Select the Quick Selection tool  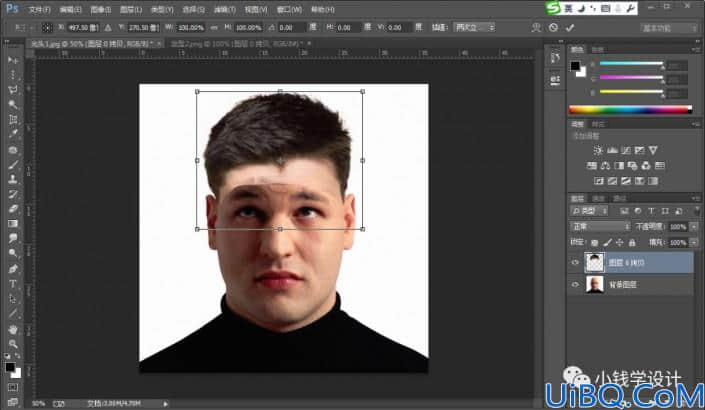pyautogui.click(x=13, y=105)
